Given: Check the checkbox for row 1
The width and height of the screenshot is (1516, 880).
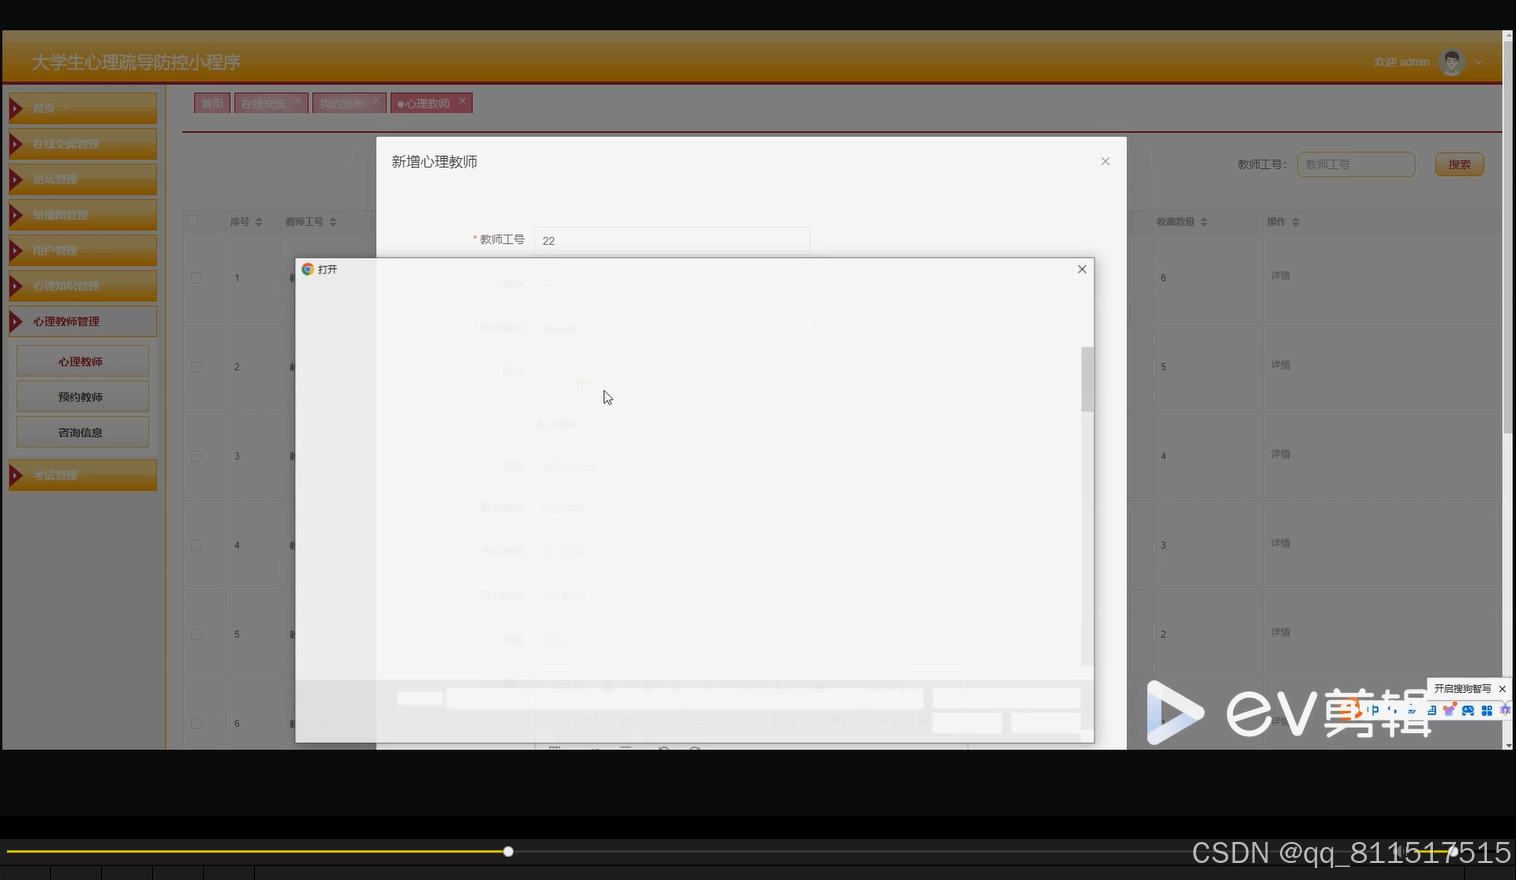Looking at the screenshot, I should (196, 278).
